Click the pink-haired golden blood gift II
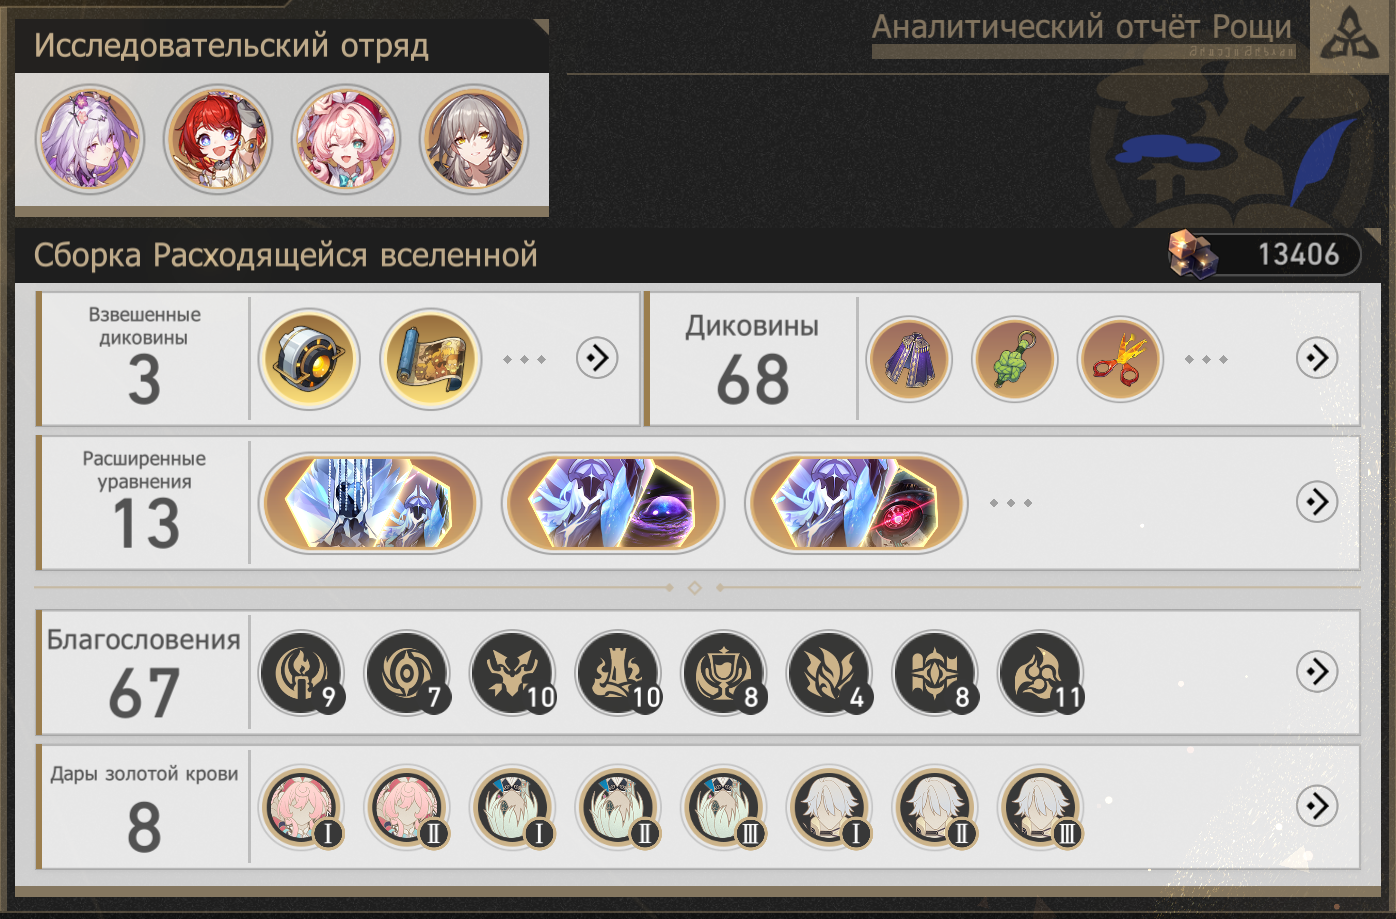Viewport: 1396px width, 919px height. (x=407, y=807)
